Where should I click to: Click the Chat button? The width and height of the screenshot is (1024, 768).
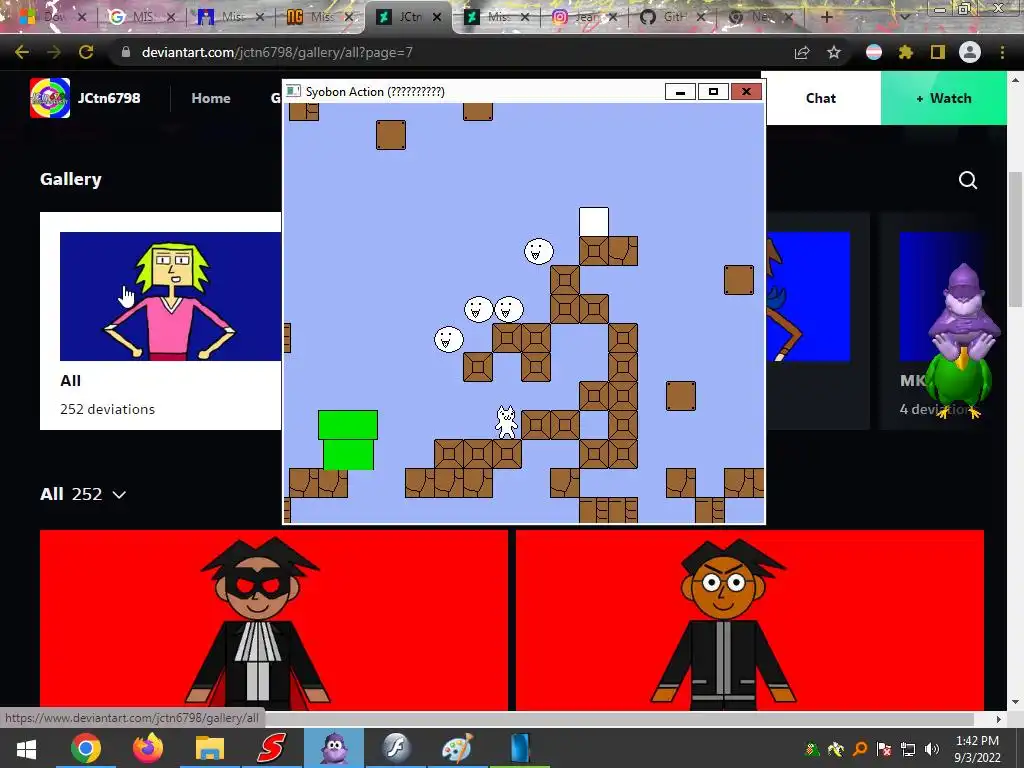click(821, 98)
